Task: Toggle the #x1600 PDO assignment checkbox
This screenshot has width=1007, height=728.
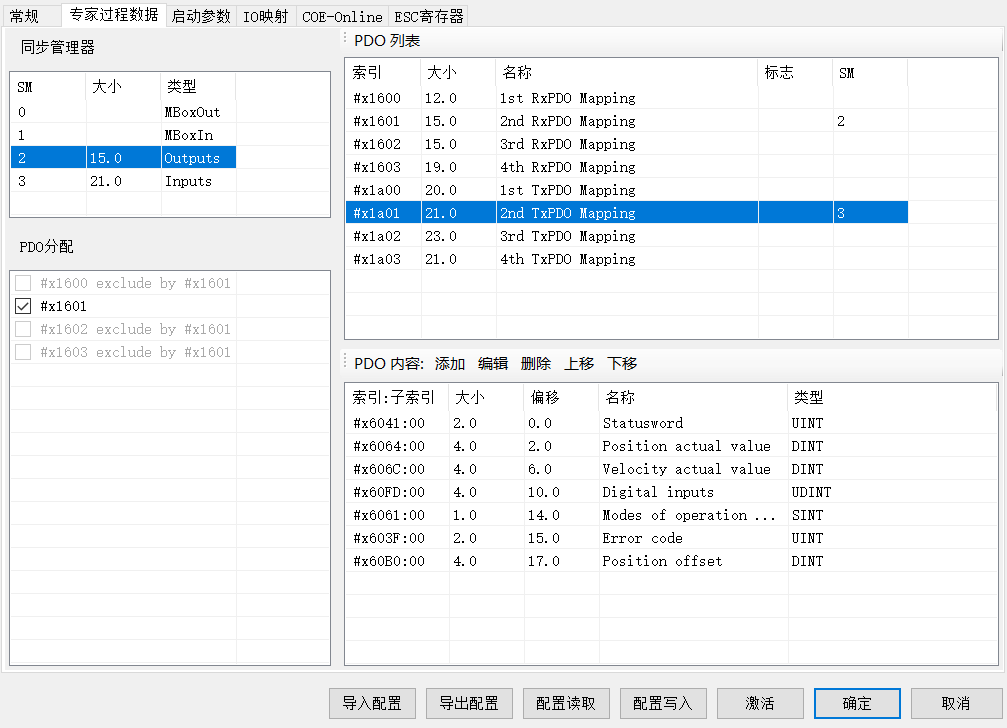Action: coord(24,283)
